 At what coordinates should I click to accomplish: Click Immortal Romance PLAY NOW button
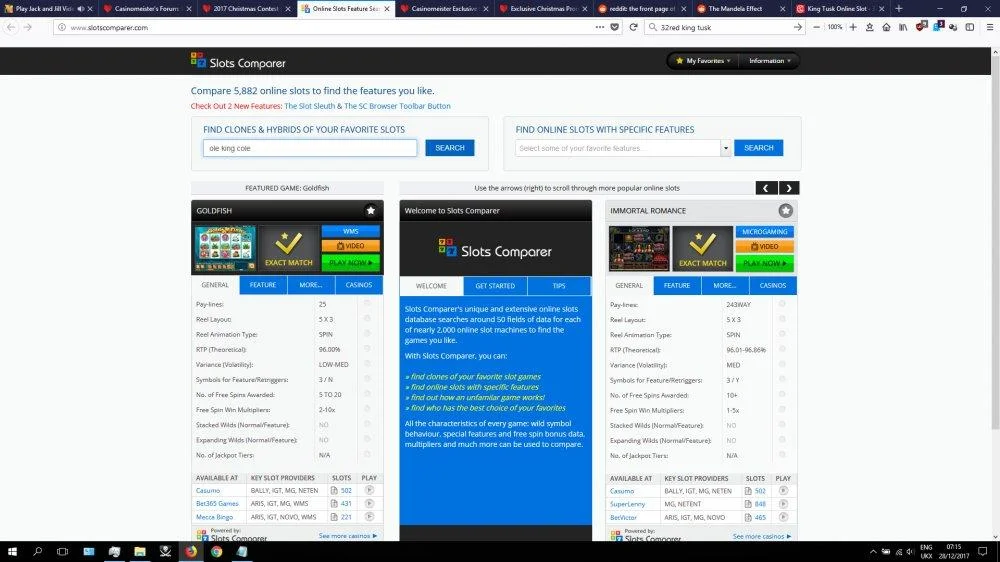point(764,263)
